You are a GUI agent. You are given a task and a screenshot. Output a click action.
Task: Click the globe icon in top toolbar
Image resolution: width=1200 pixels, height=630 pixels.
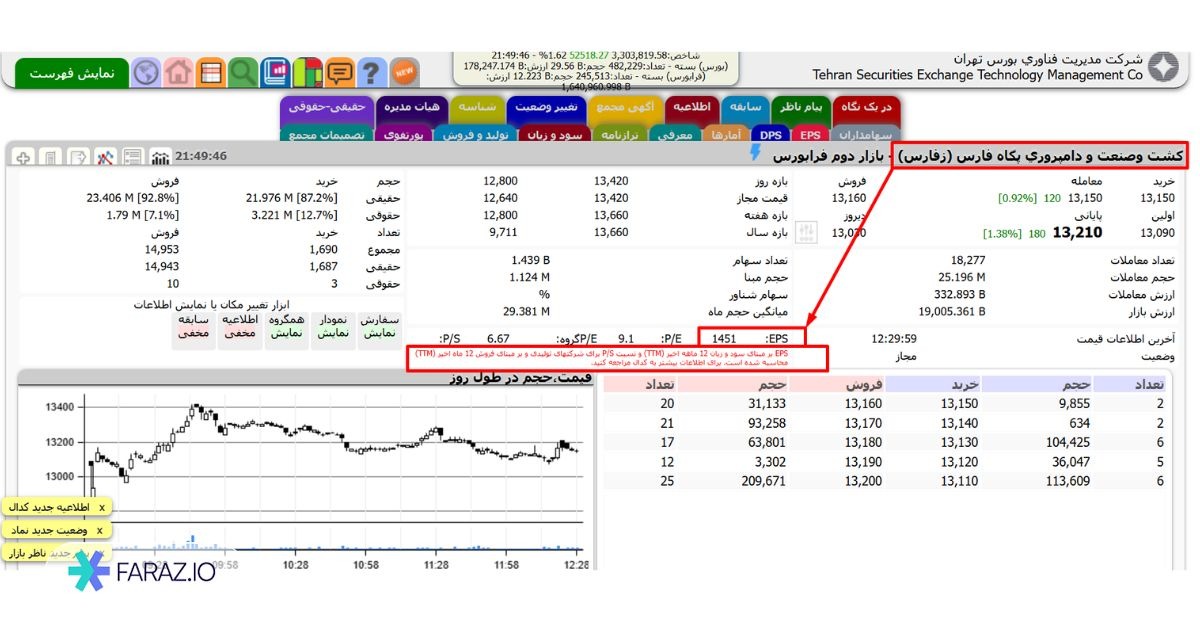pos(147,73)
